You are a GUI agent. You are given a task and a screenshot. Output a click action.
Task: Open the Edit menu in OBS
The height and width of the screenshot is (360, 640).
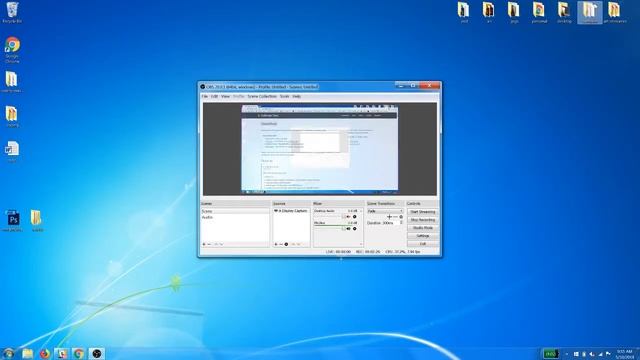tap(214, 97)
